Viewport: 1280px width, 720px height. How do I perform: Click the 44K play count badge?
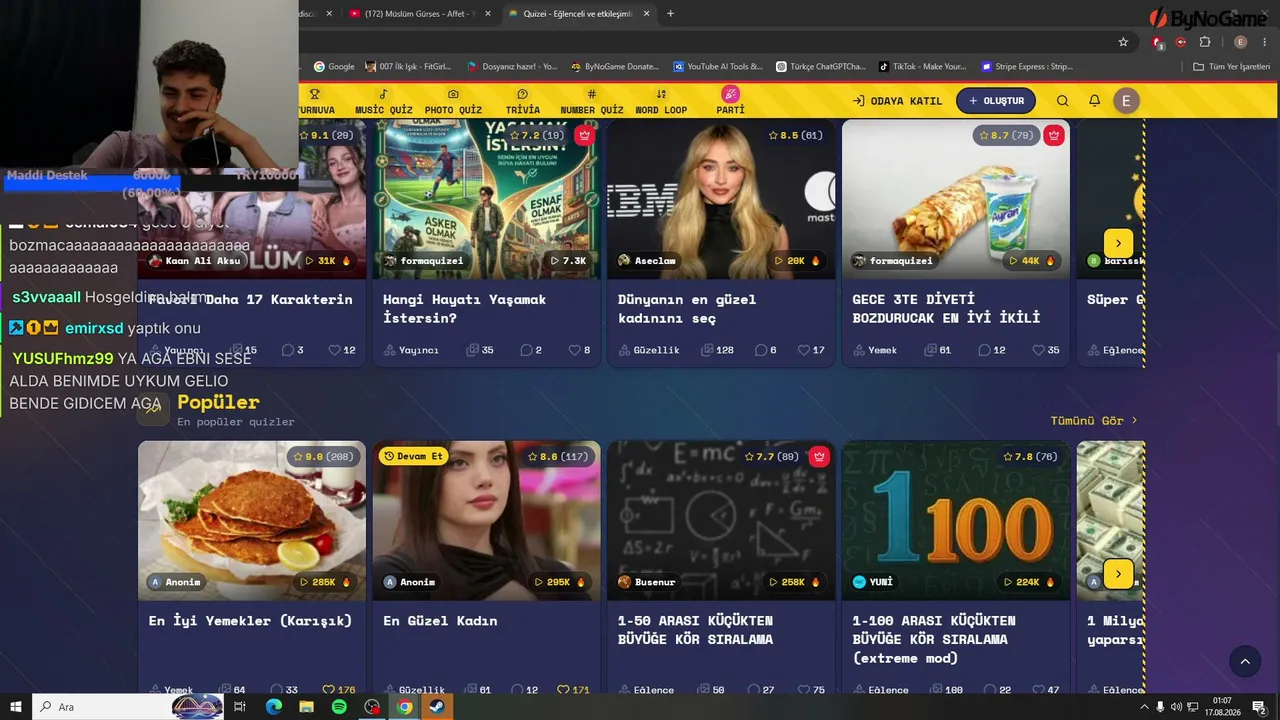[x=1032, y=261]
